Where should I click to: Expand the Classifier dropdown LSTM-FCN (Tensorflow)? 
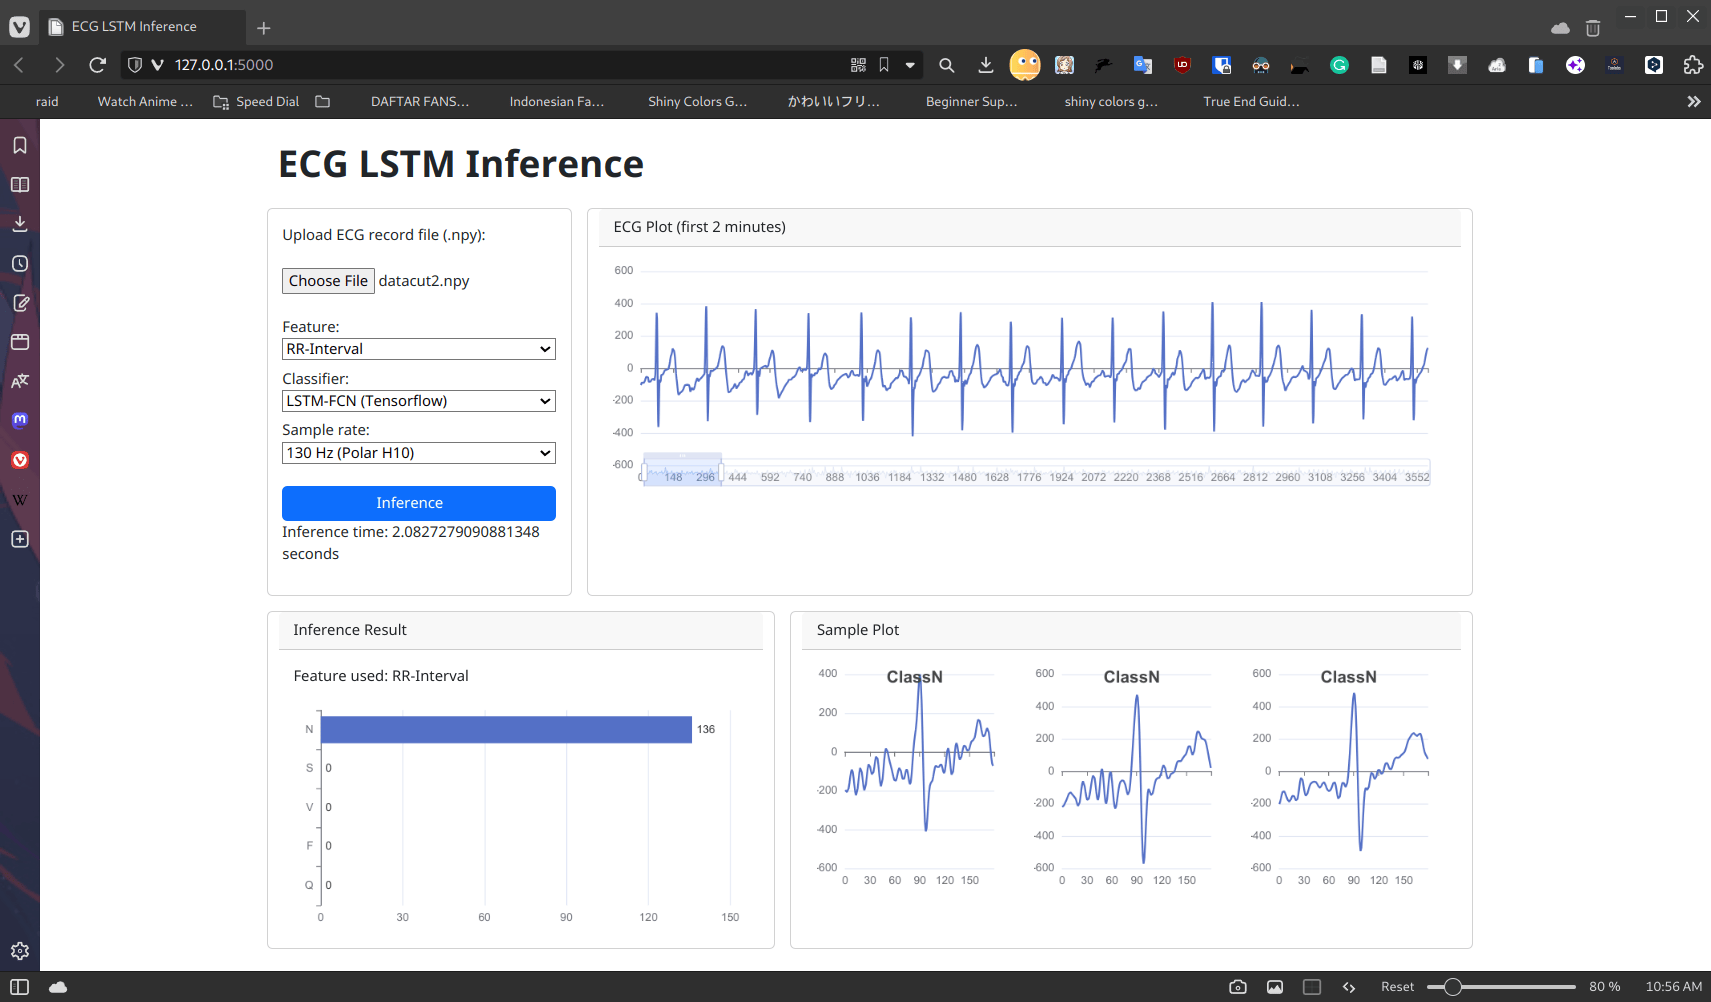418,401
